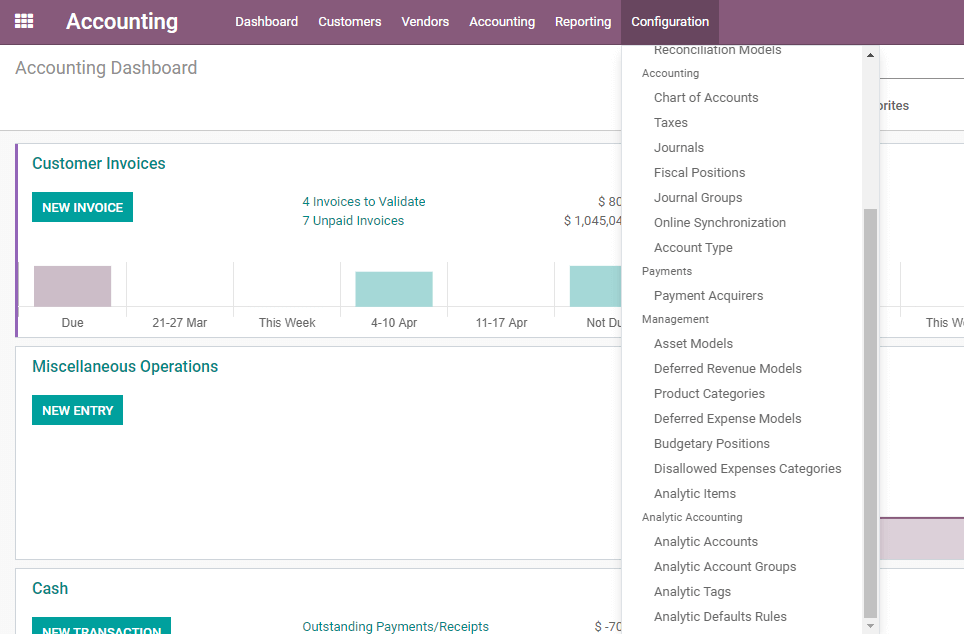Open the Dashboard menu
Image resolution: width=964 pixels, height=634 pixels.
point(266,22)
